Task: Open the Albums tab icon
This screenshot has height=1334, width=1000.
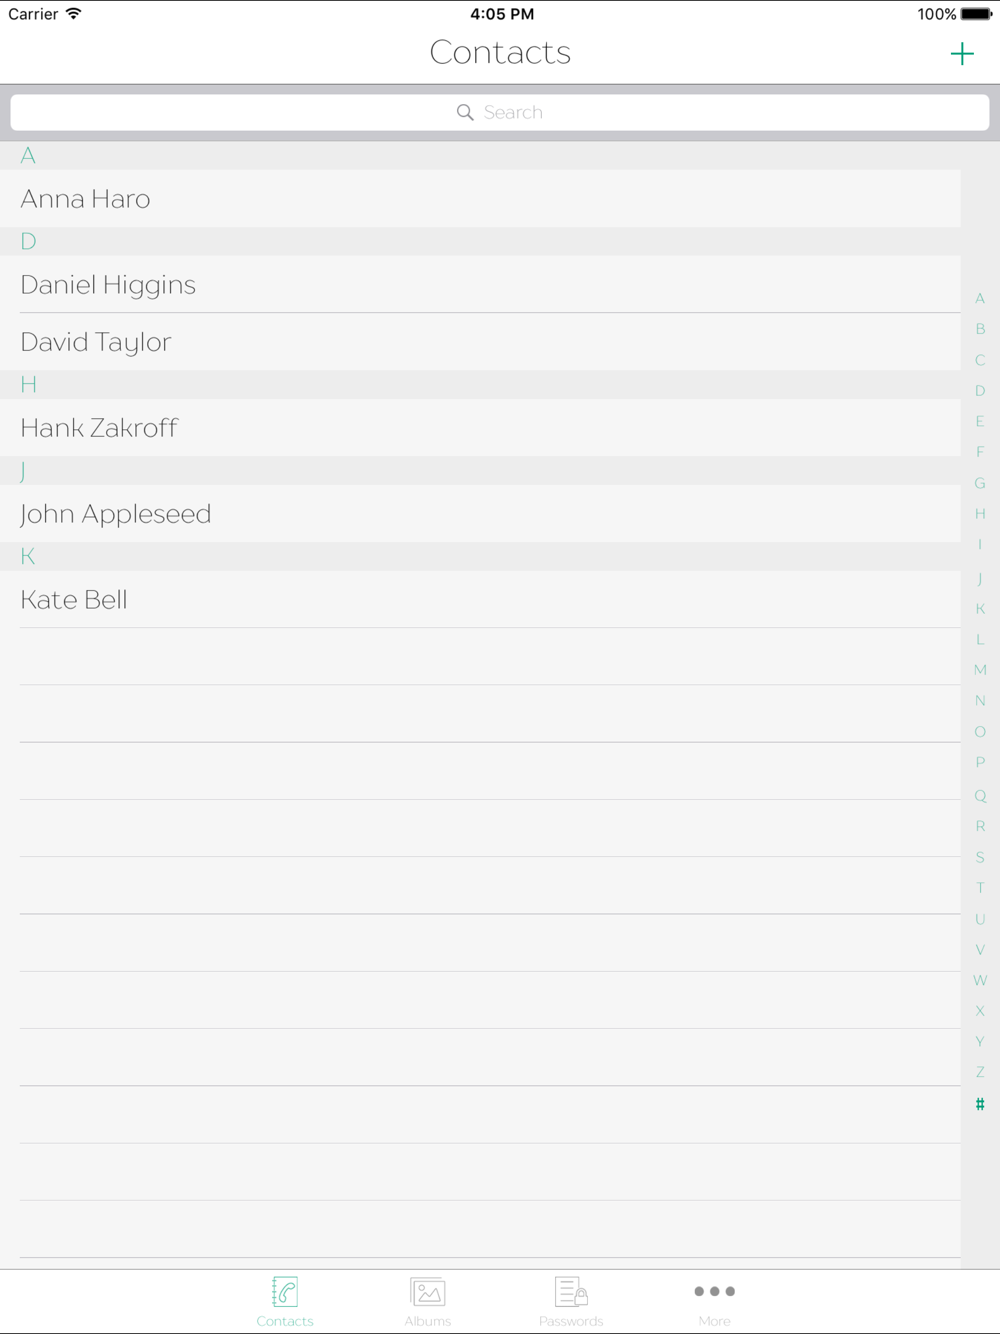Action: click(x=428, y=1292)
